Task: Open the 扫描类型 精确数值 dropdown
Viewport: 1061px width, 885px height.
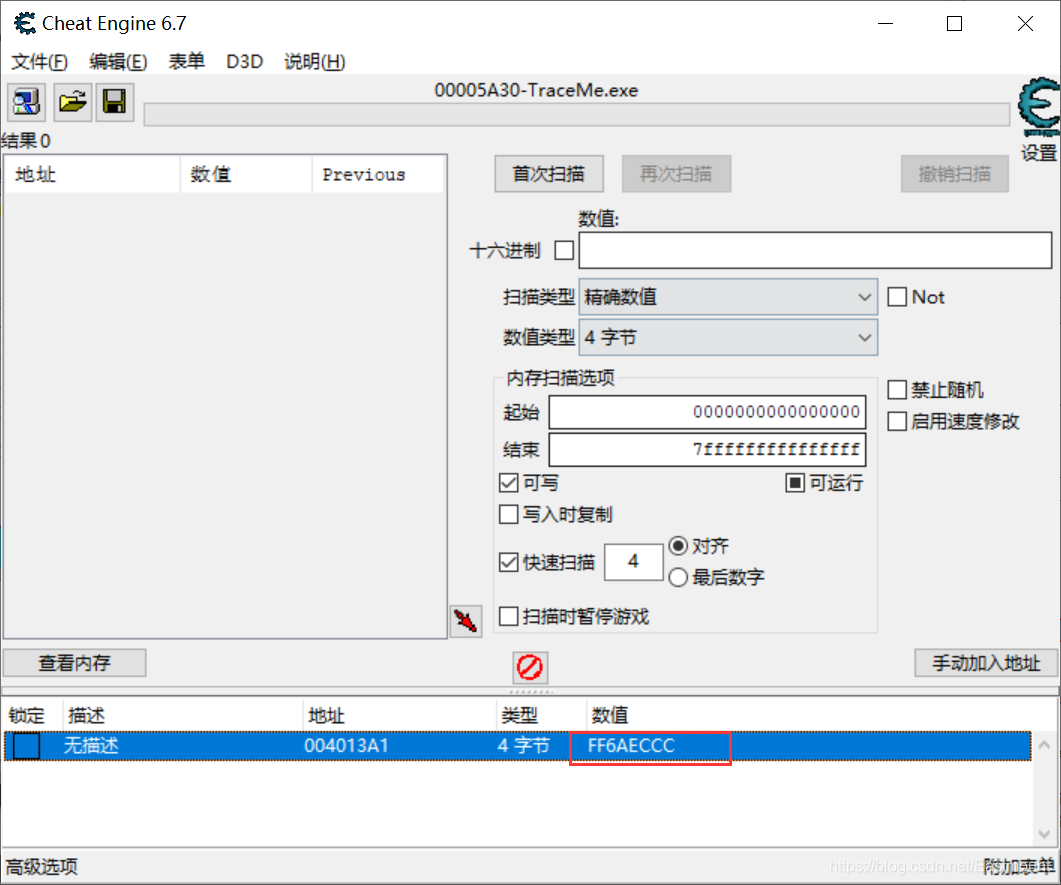Action: click(x=728, y=296)
